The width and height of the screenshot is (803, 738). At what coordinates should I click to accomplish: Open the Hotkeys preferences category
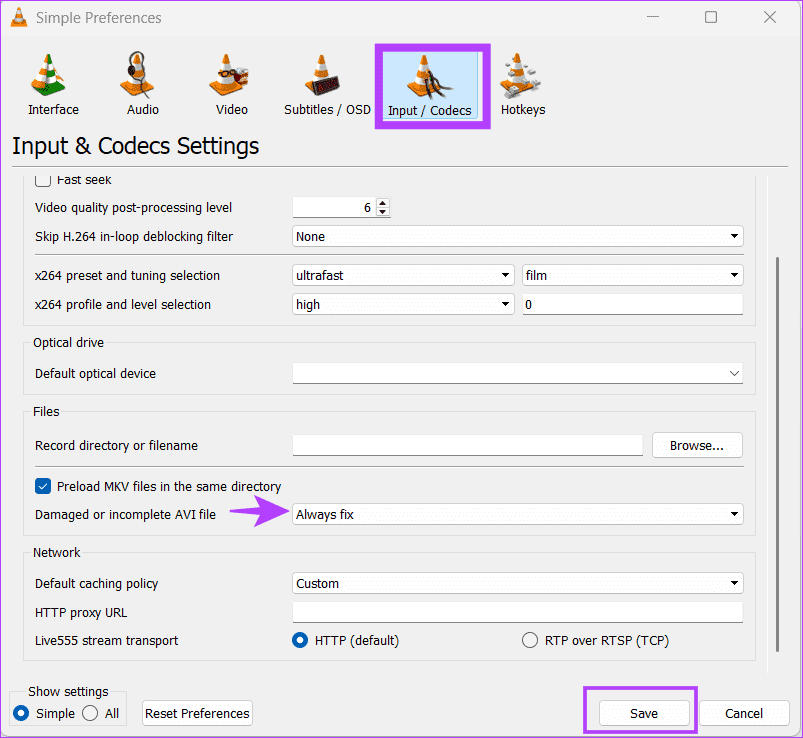[x=523, y=85]
